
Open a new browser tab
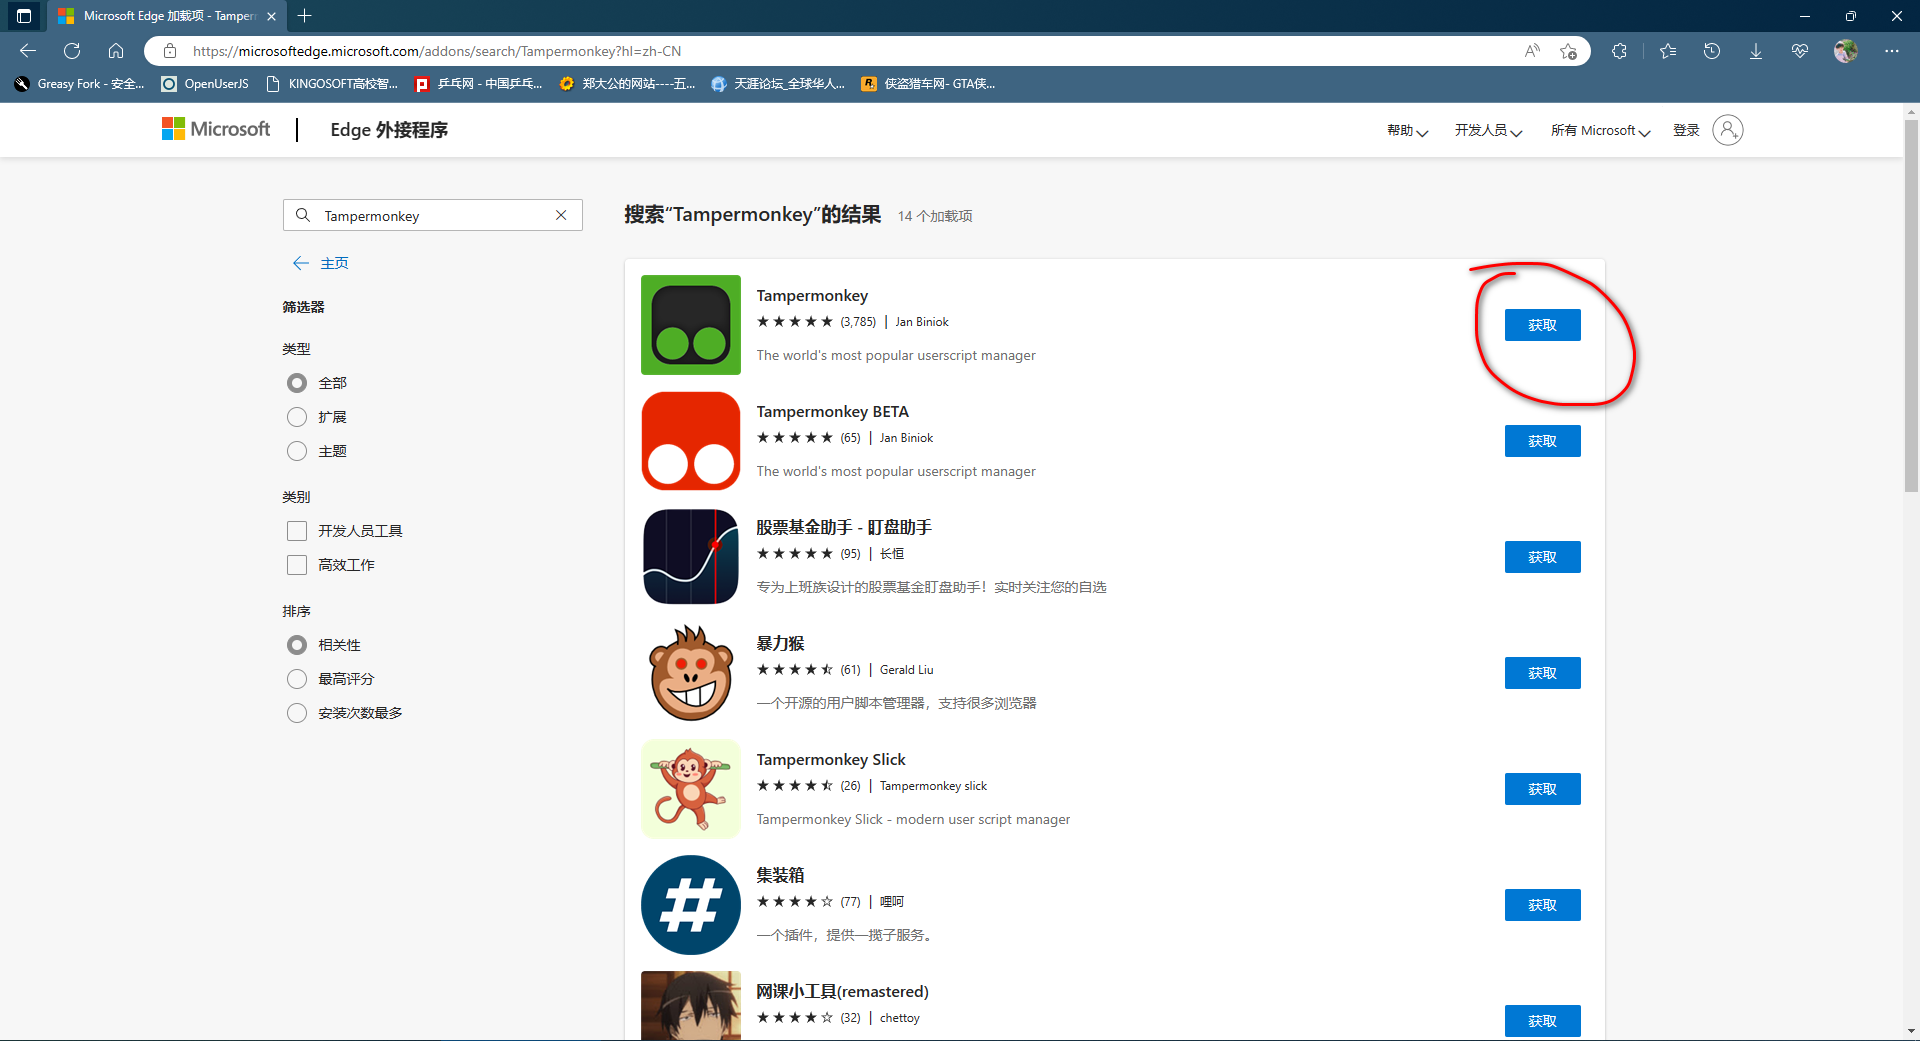[305, 16]
